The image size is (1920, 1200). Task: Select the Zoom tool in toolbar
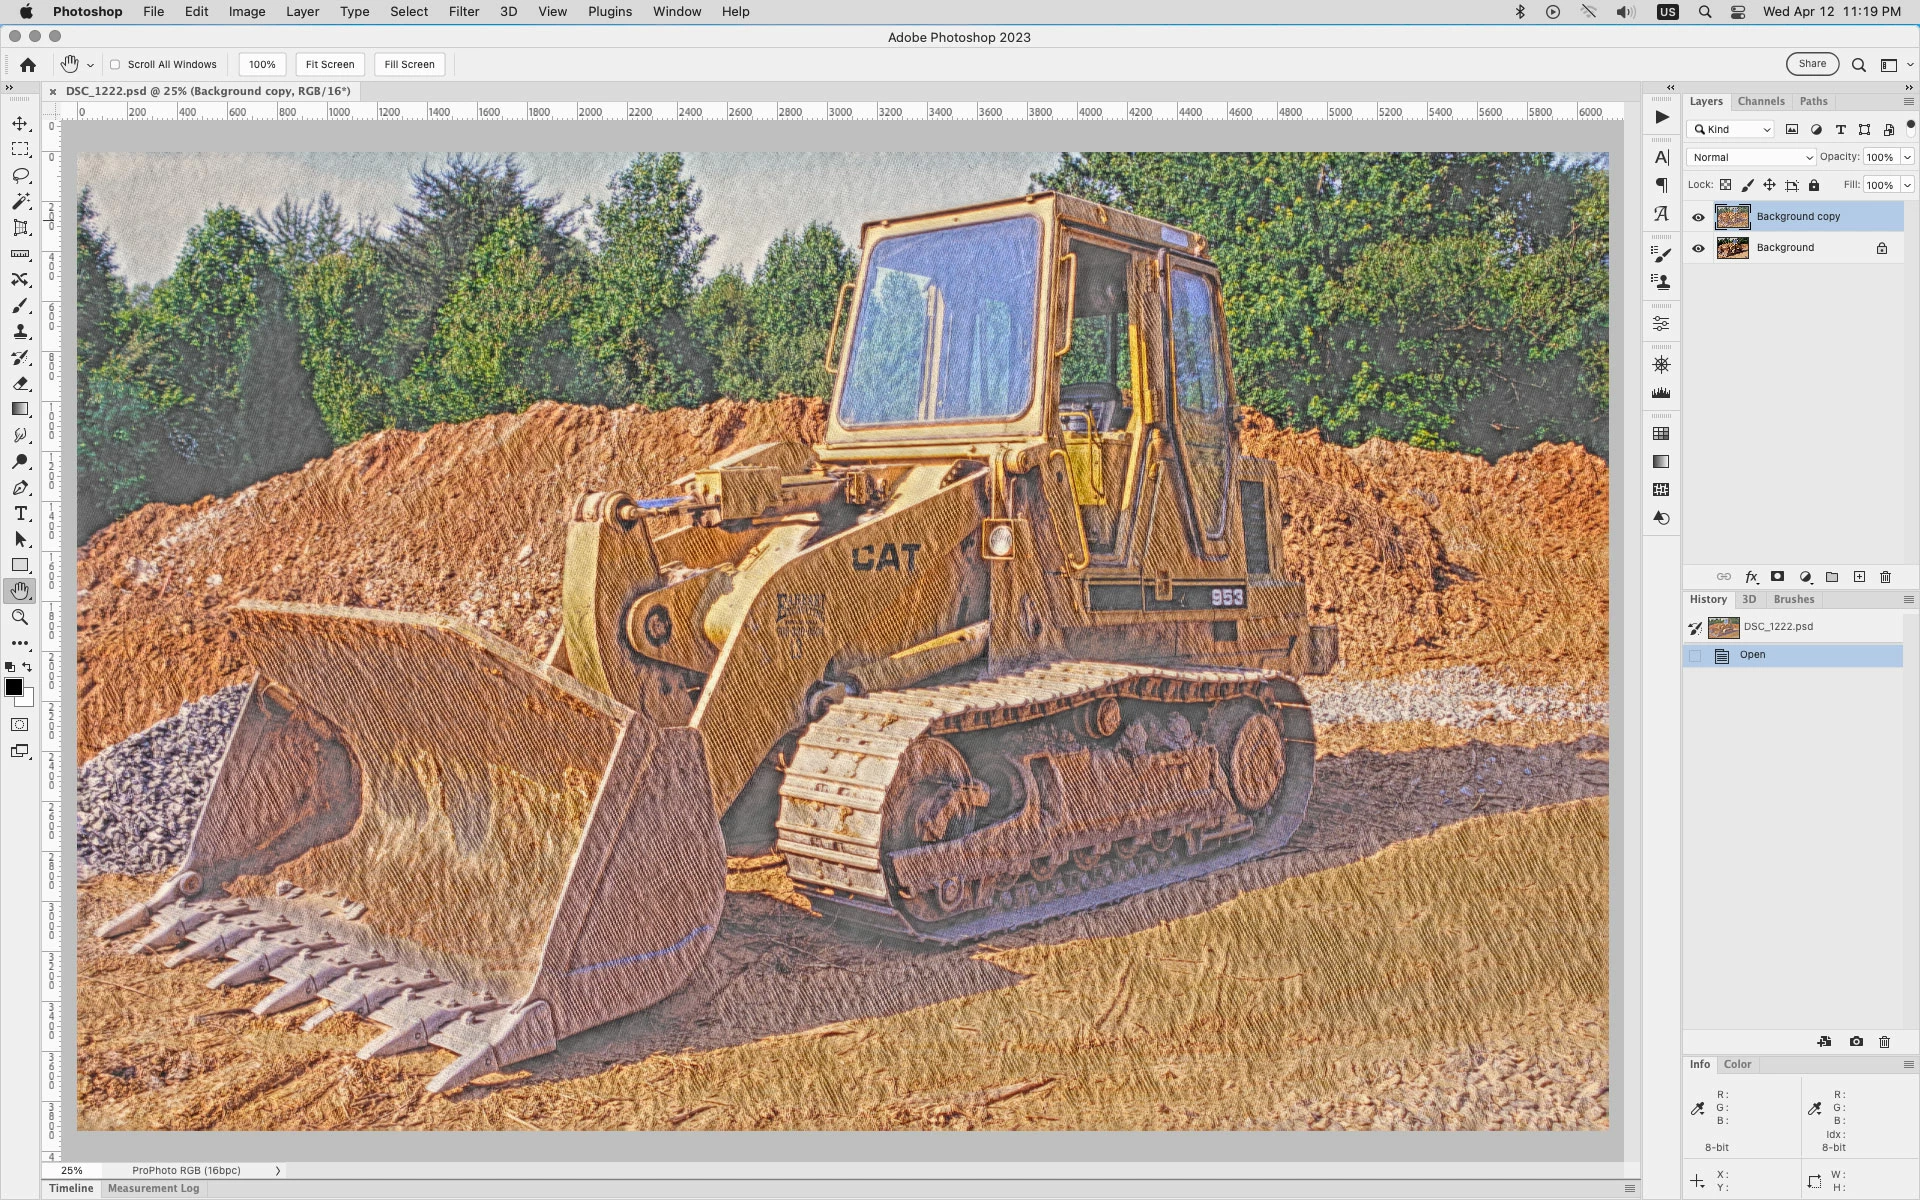click(20, 617)
